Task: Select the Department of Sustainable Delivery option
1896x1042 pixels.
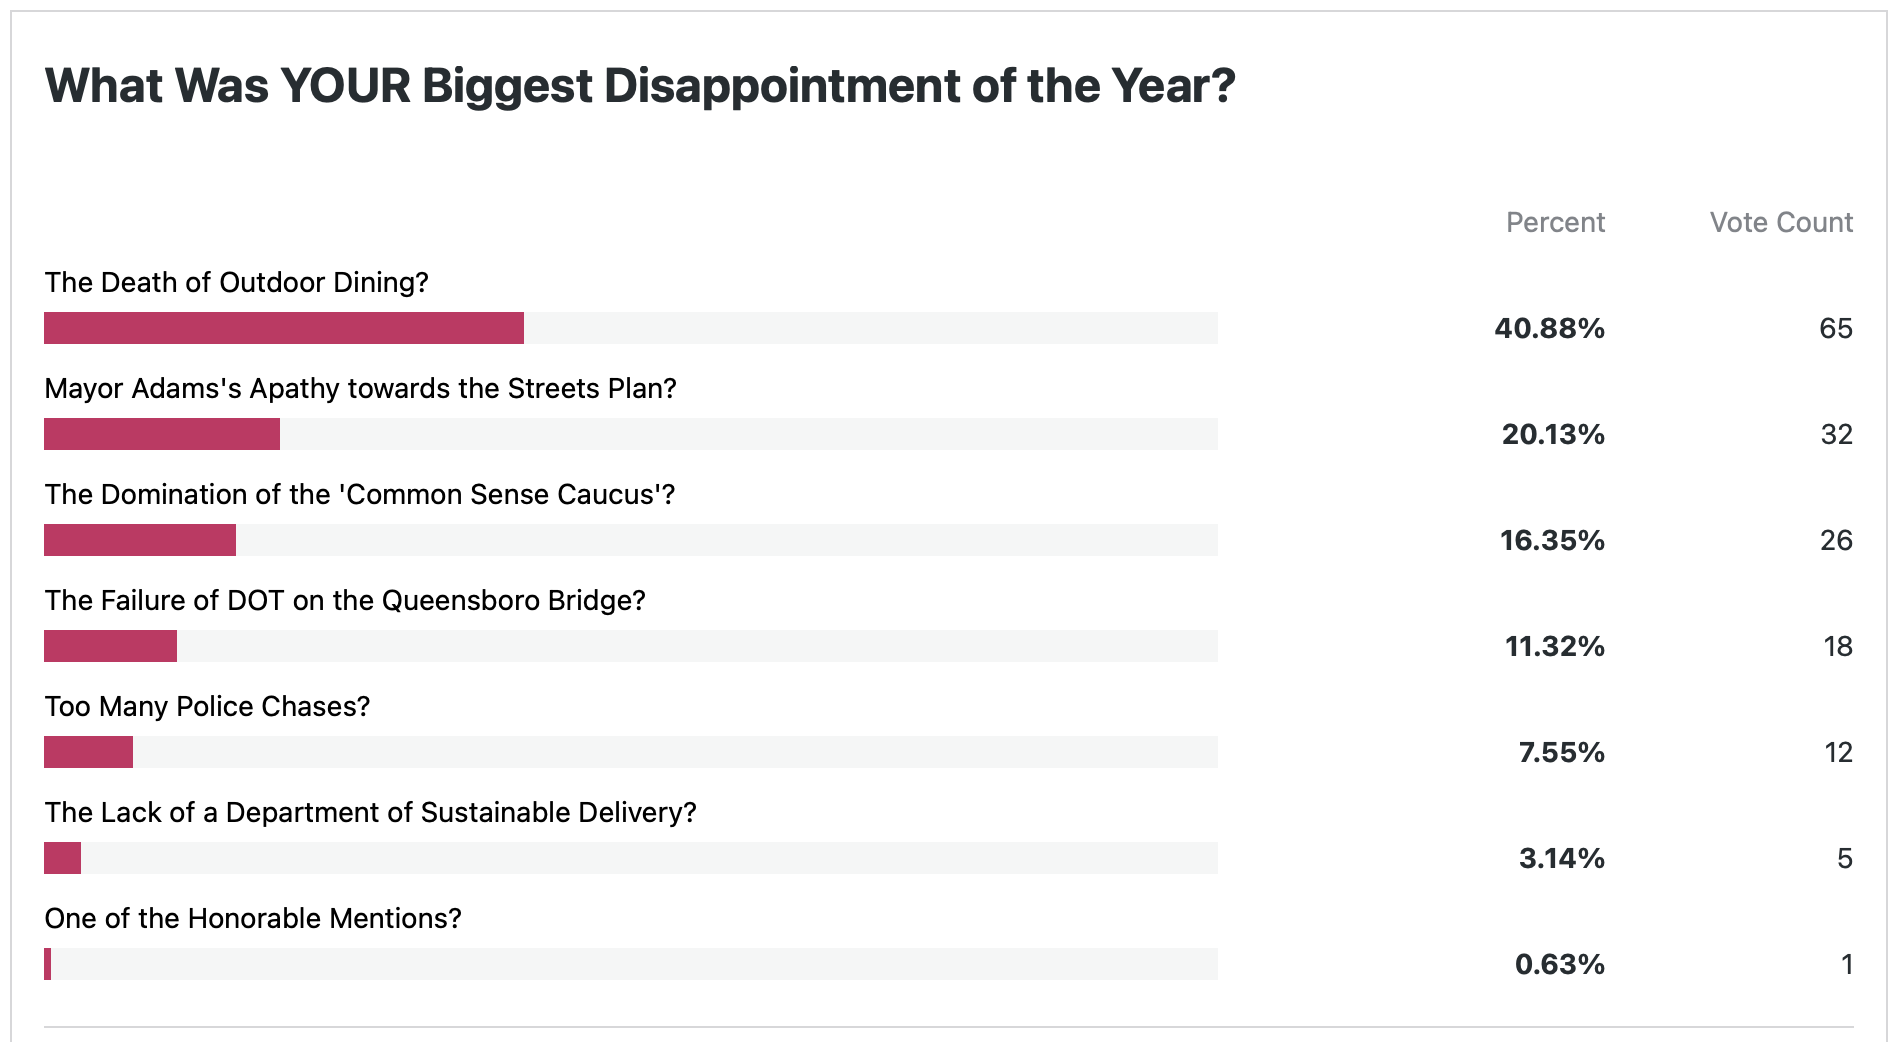Action: pos(370,812)
